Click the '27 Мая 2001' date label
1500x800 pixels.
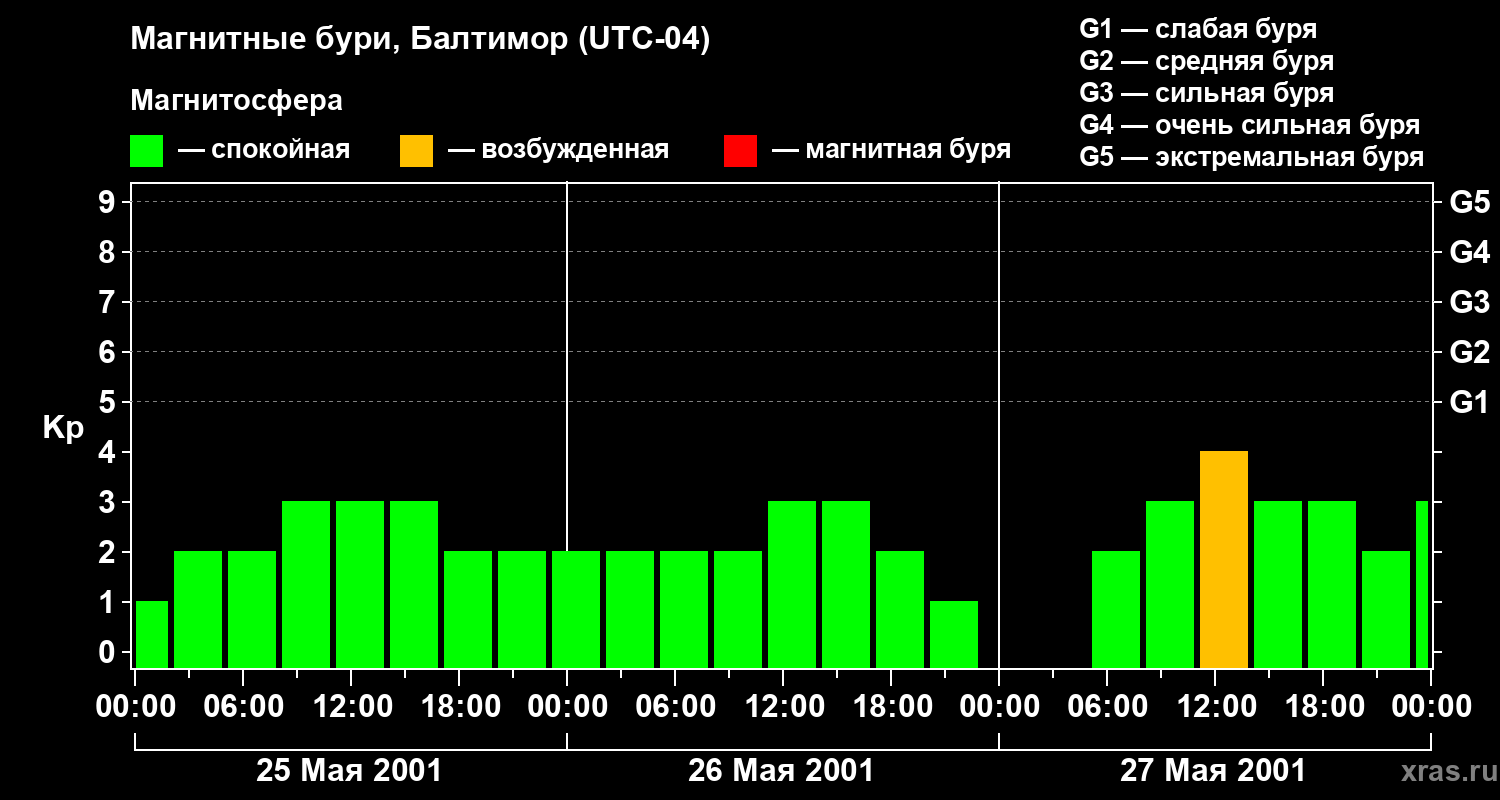click(x=1213, y=771)
